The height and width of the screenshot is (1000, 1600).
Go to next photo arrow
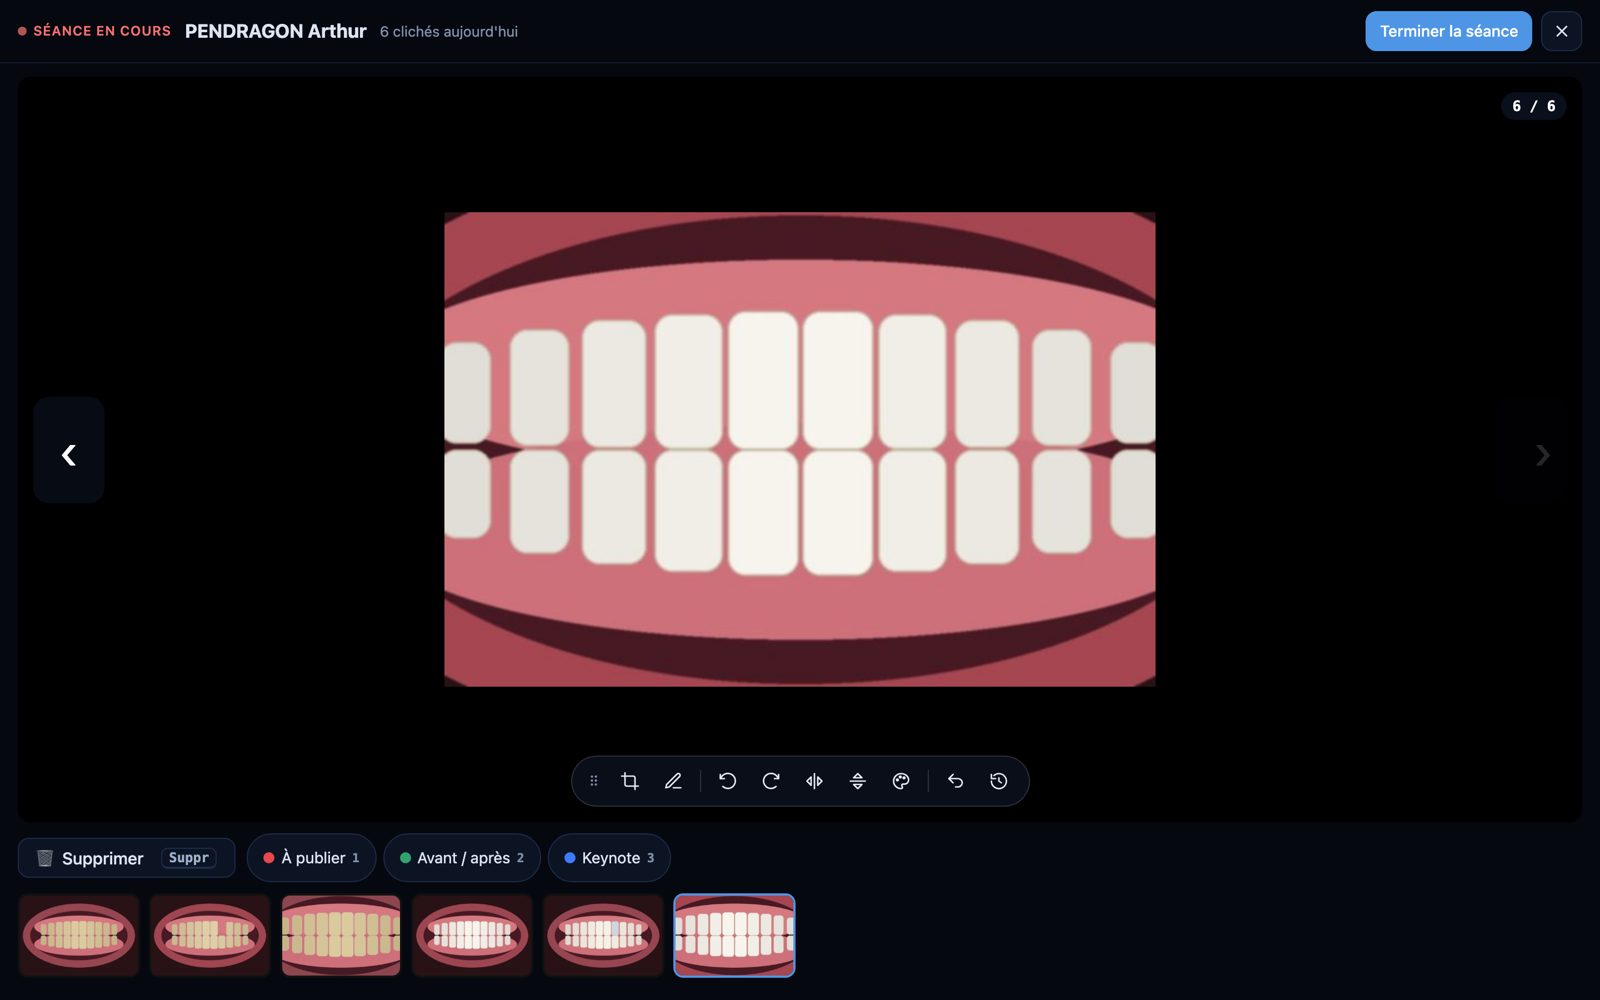tap(1543, 455)
